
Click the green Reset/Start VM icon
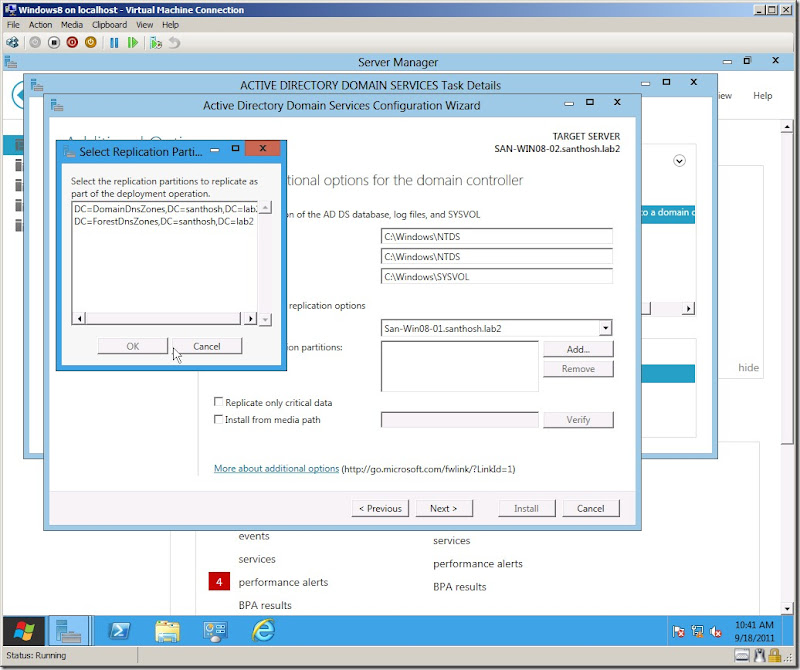pos(133,43)
